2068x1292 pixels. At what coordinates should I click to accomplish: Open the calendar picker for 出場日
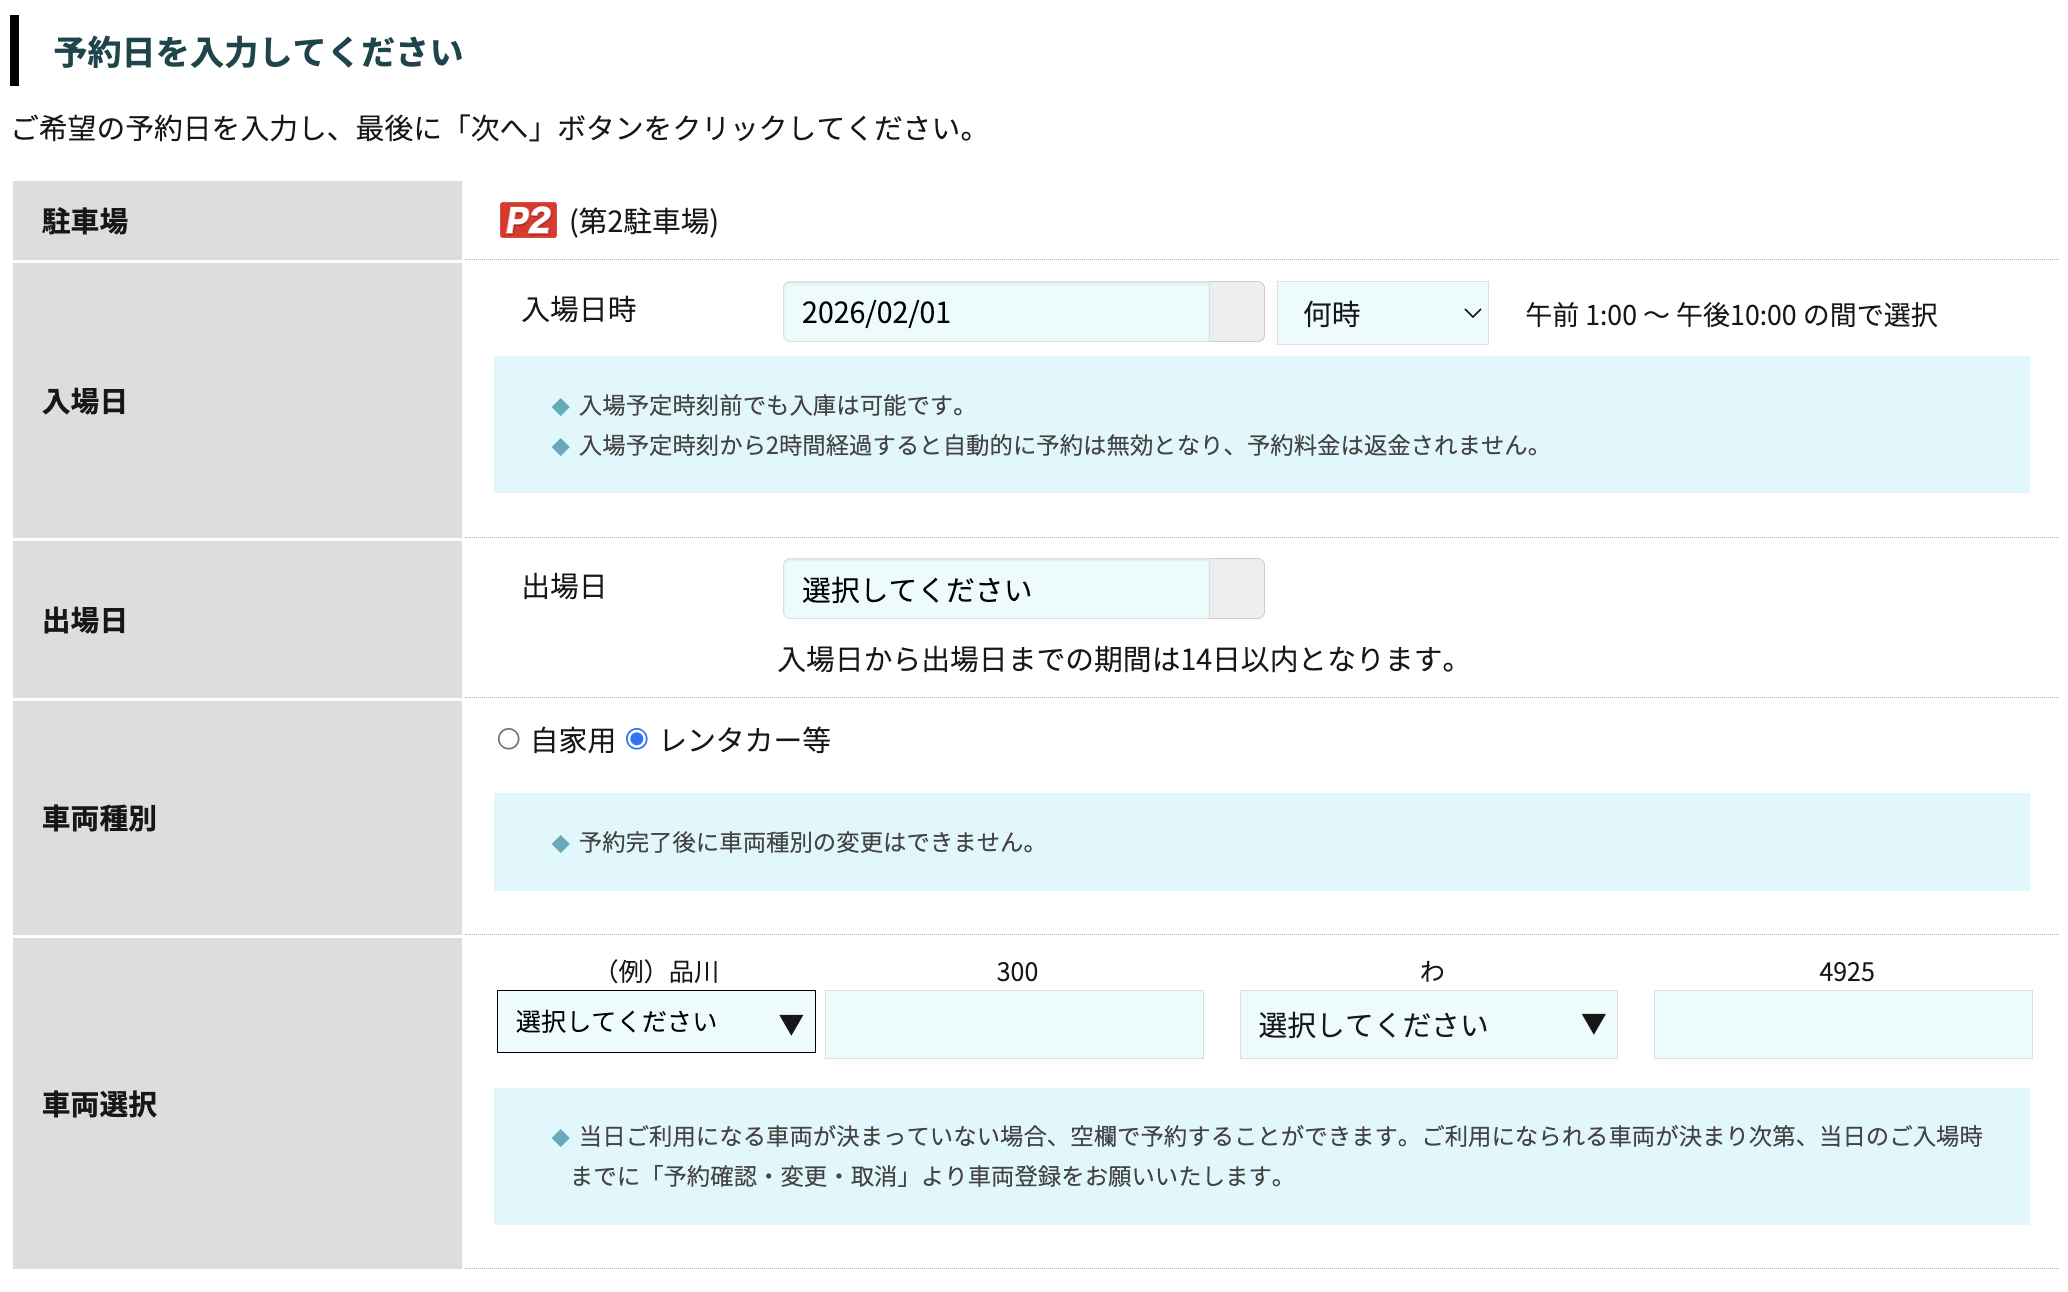1240,589
